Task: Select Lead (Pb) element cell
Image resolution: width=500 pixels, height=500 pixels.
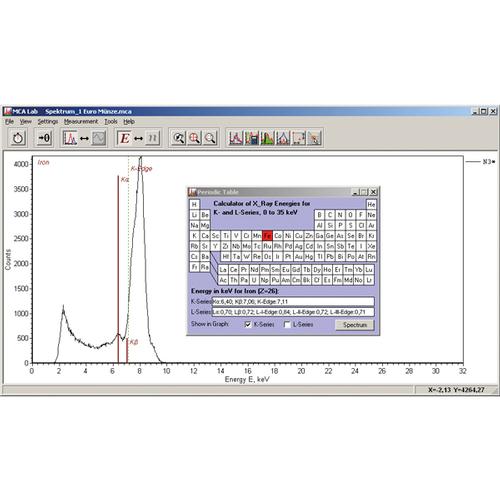Action: click(x=330, y=257)
